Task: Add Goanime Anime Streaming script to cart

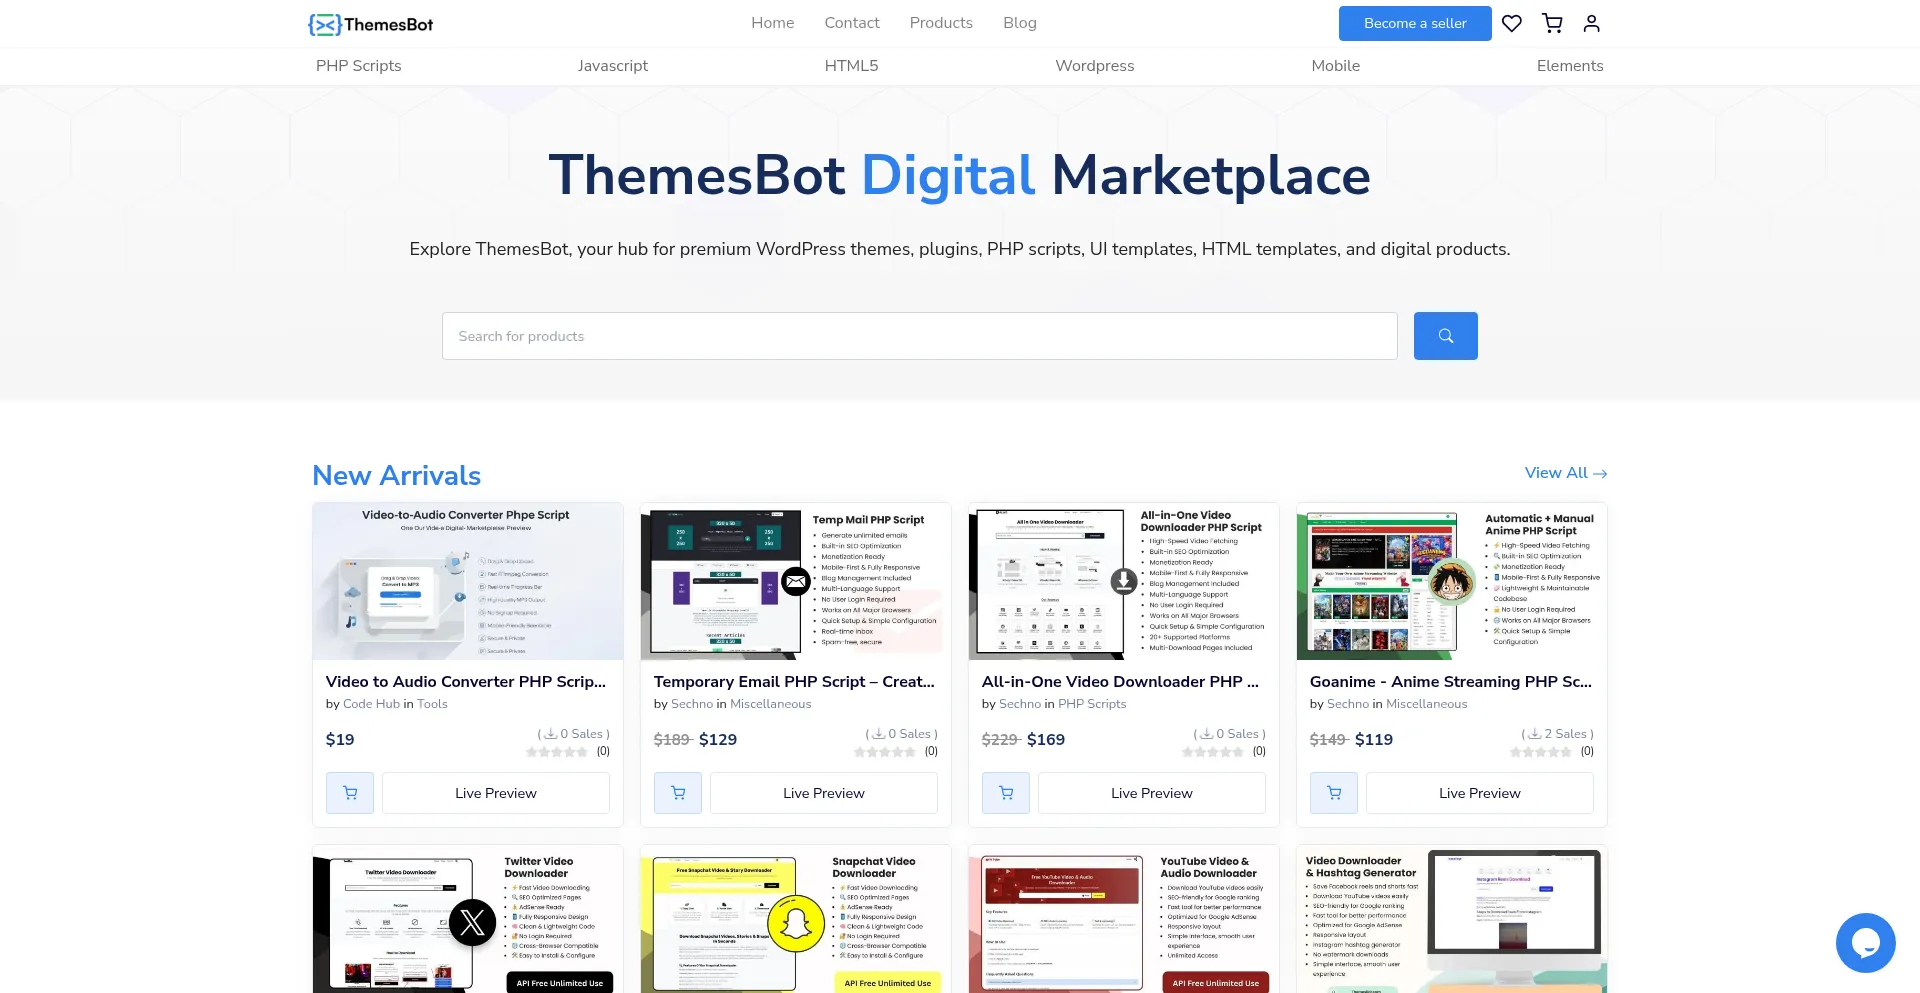Action: click(1334, 793)
